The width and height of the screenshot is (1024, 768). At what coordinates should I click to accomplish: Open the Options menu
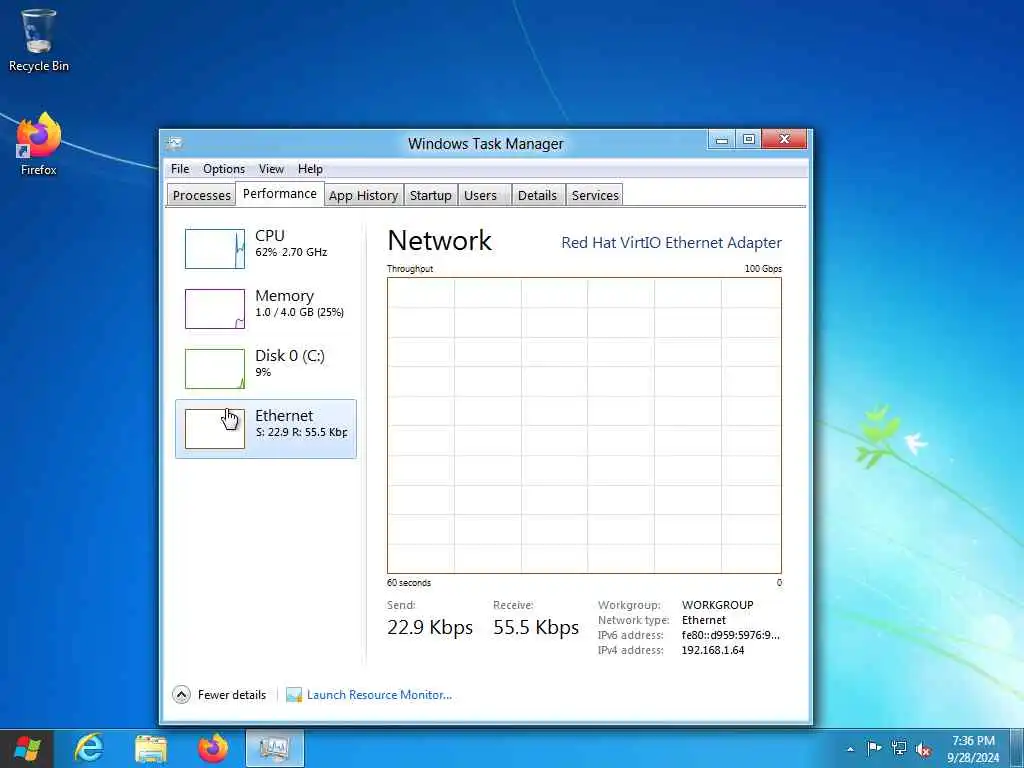[224, 168]
